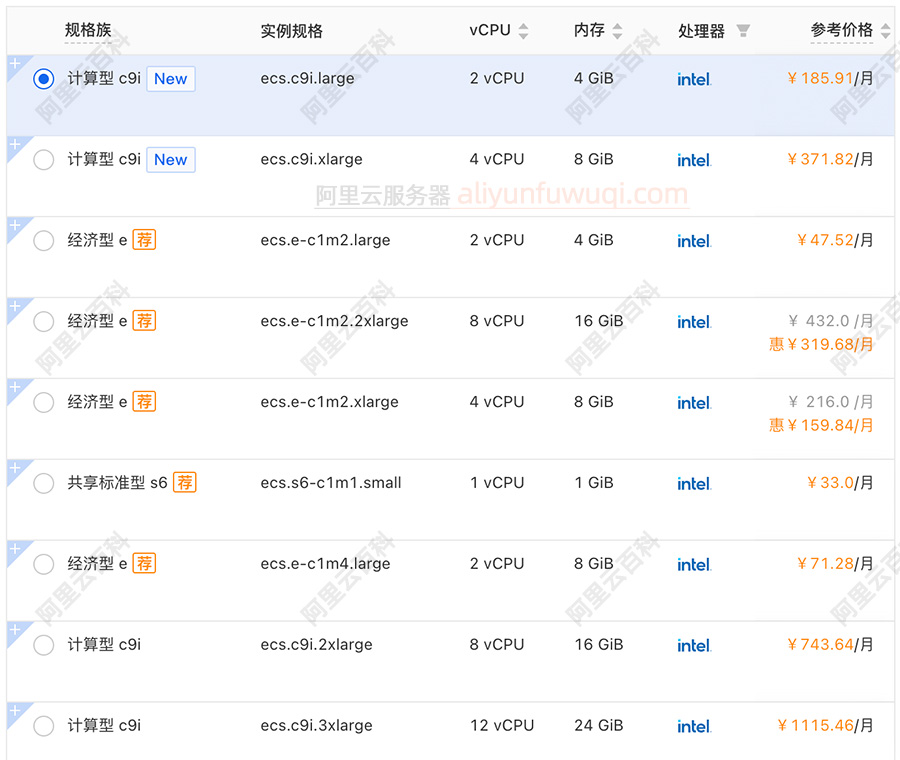The image size is (900, 760).
Task: Click the discounted price ¥319.68/月
Action: pyautogui.click(x=821, y=344)
